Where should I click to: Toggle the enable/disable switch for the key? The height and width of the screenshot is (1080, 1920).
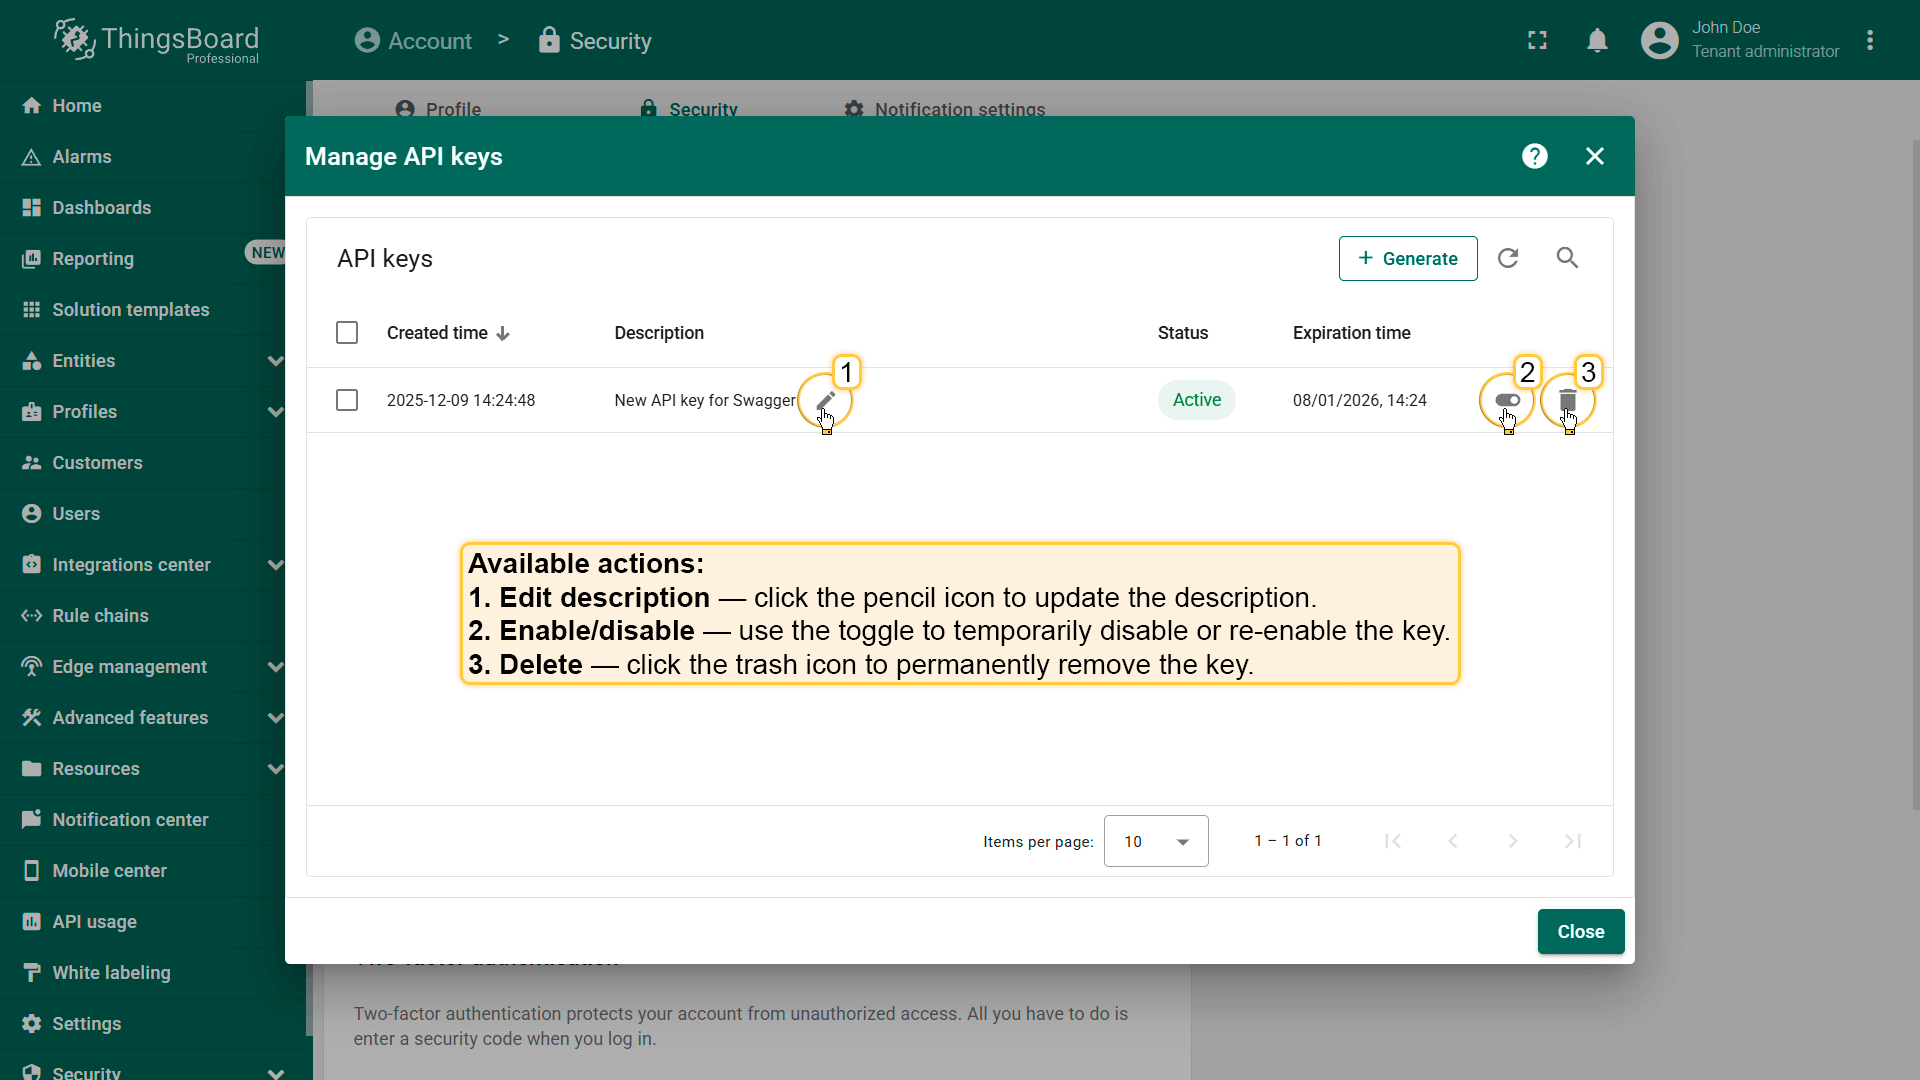pos(1507,400)
